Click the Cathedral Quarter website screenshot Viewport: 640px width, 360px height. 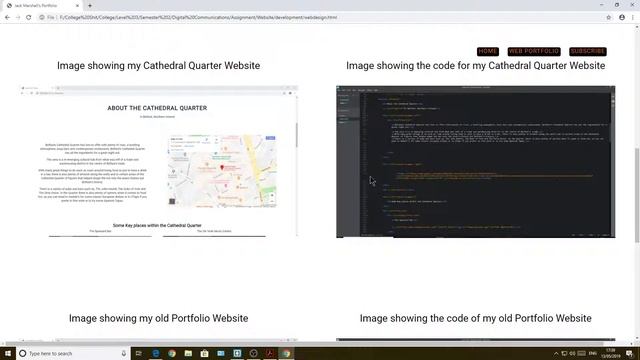pyautogui.click(x=159, y=161)
